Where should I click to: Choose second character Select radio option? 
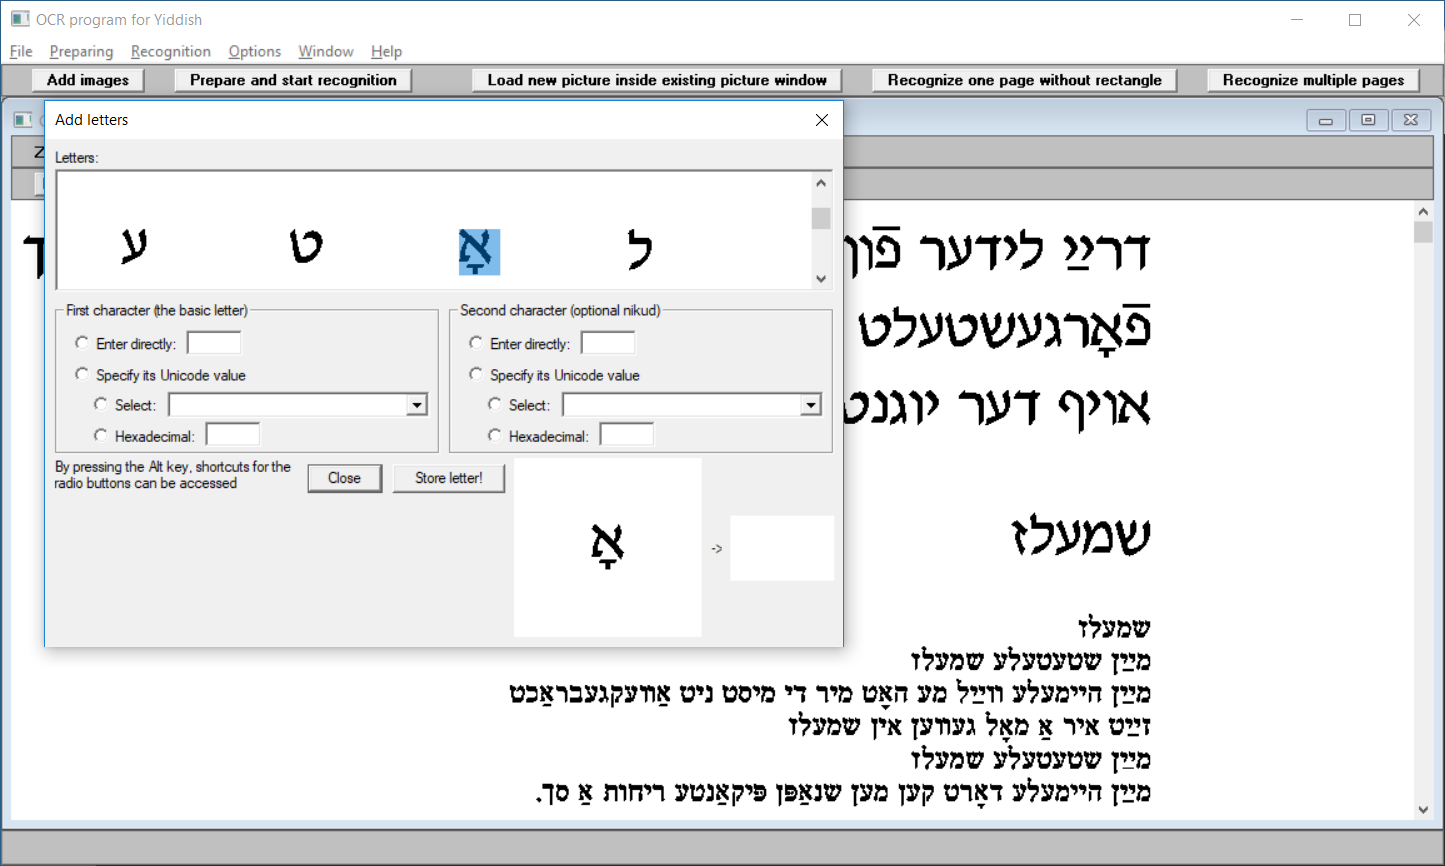[494, 404]
